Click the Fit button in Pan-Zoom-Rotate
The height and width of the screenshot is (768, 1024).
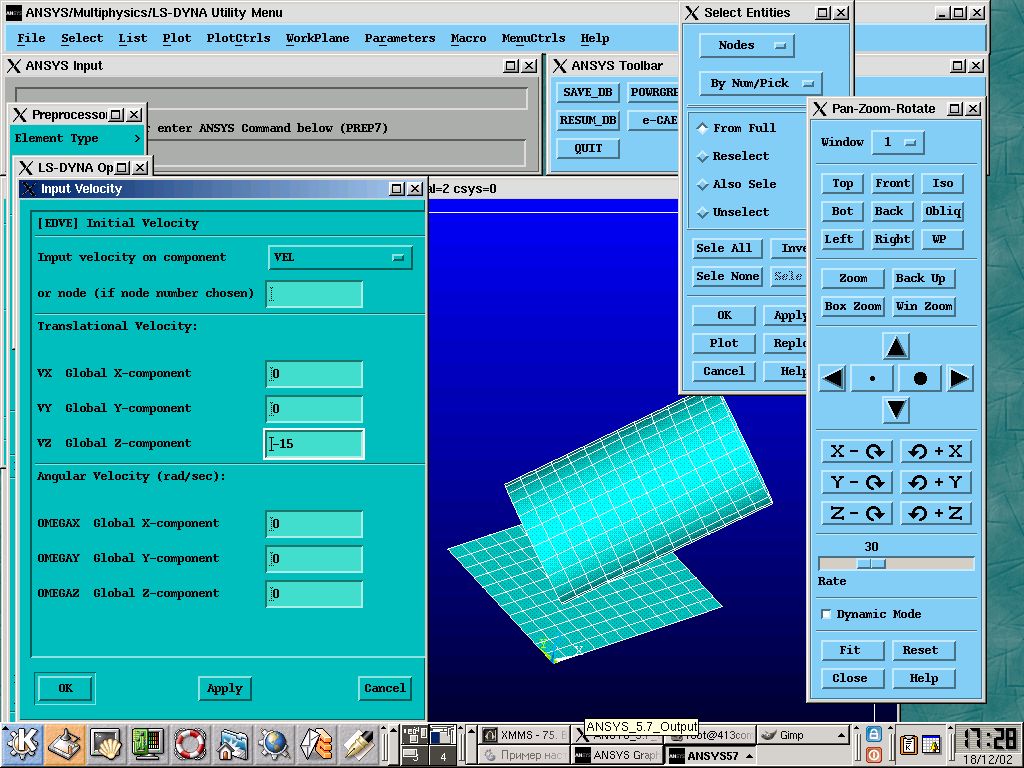point(850,650)
